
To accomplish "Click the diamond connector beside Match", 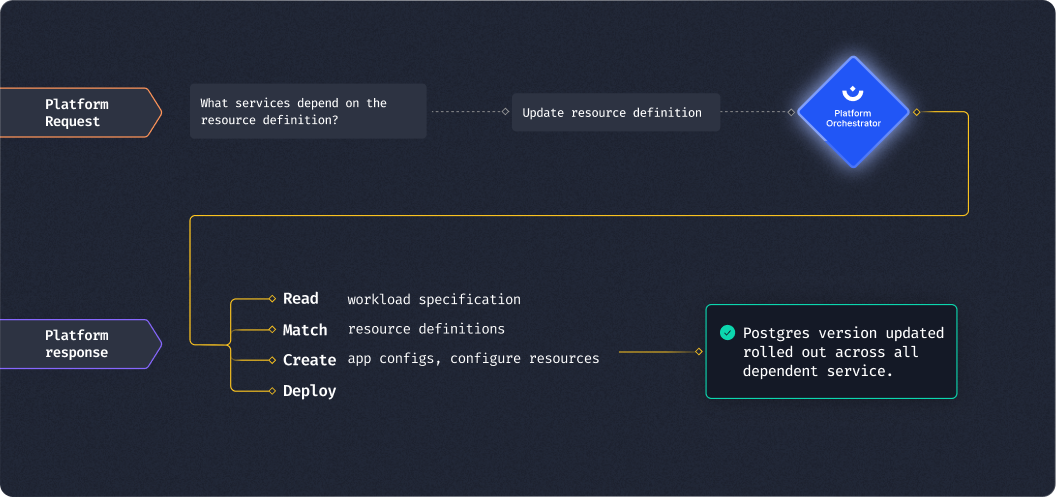I will click(x=272, y=329).
